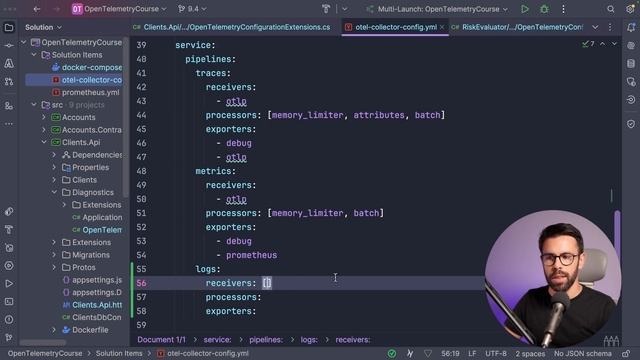Open the Commit tool window icon
This screenshot has height=360, width=640.
point(9,45)
